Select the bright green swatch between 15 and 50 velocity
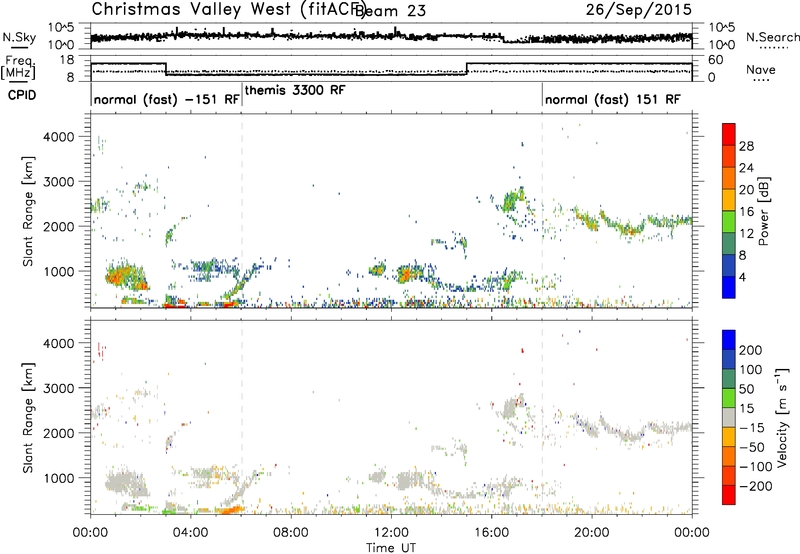 point(729,398)
